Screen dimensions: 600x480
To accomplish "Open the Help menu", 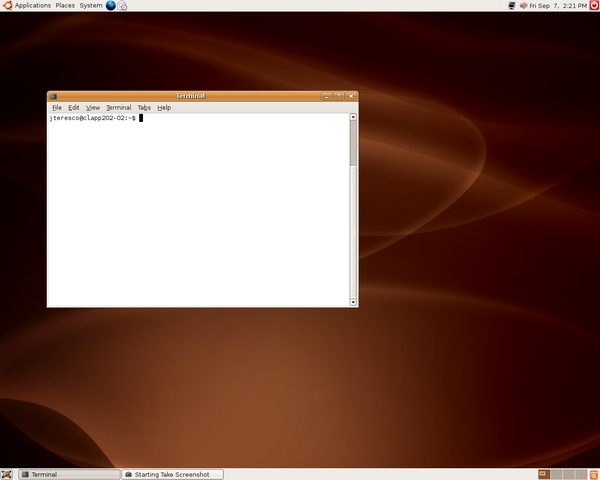I will pyautogui.click(x=164, y=108).
